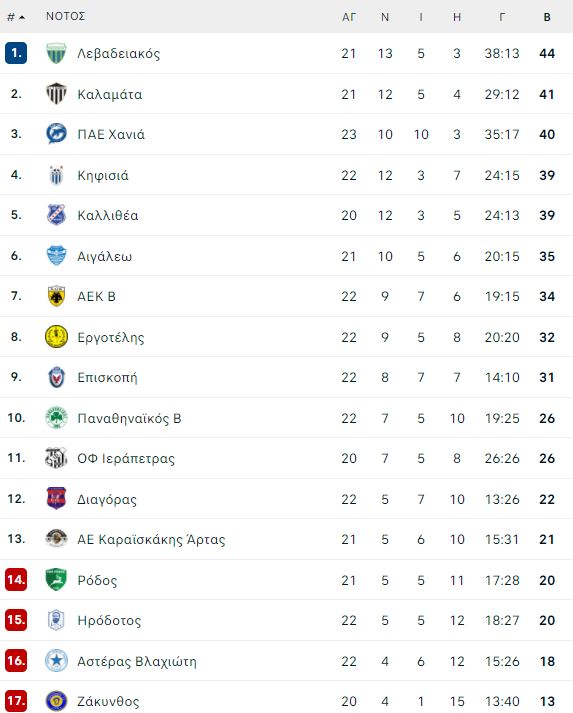Click the blue position 1 badge
573x713 pixels.
(16, 53)
